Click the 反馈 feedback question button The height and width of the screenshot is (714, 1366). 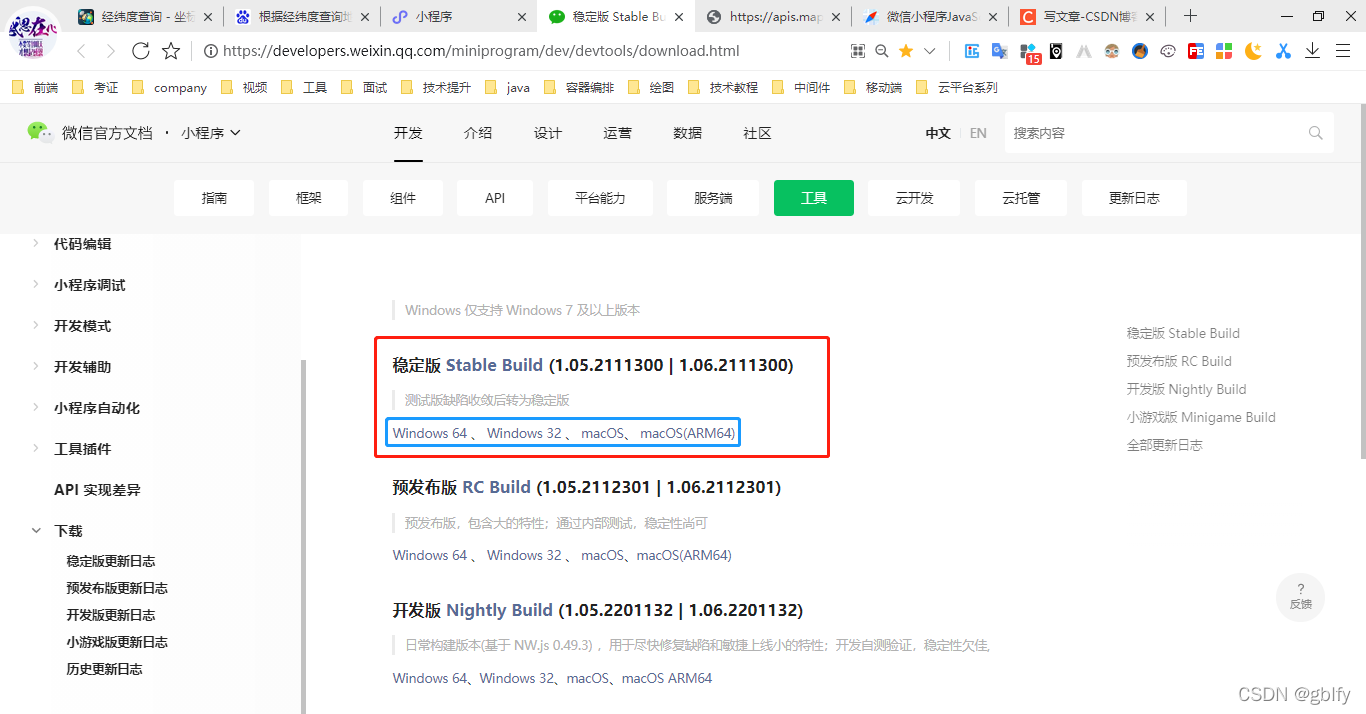coord(1300,597)
